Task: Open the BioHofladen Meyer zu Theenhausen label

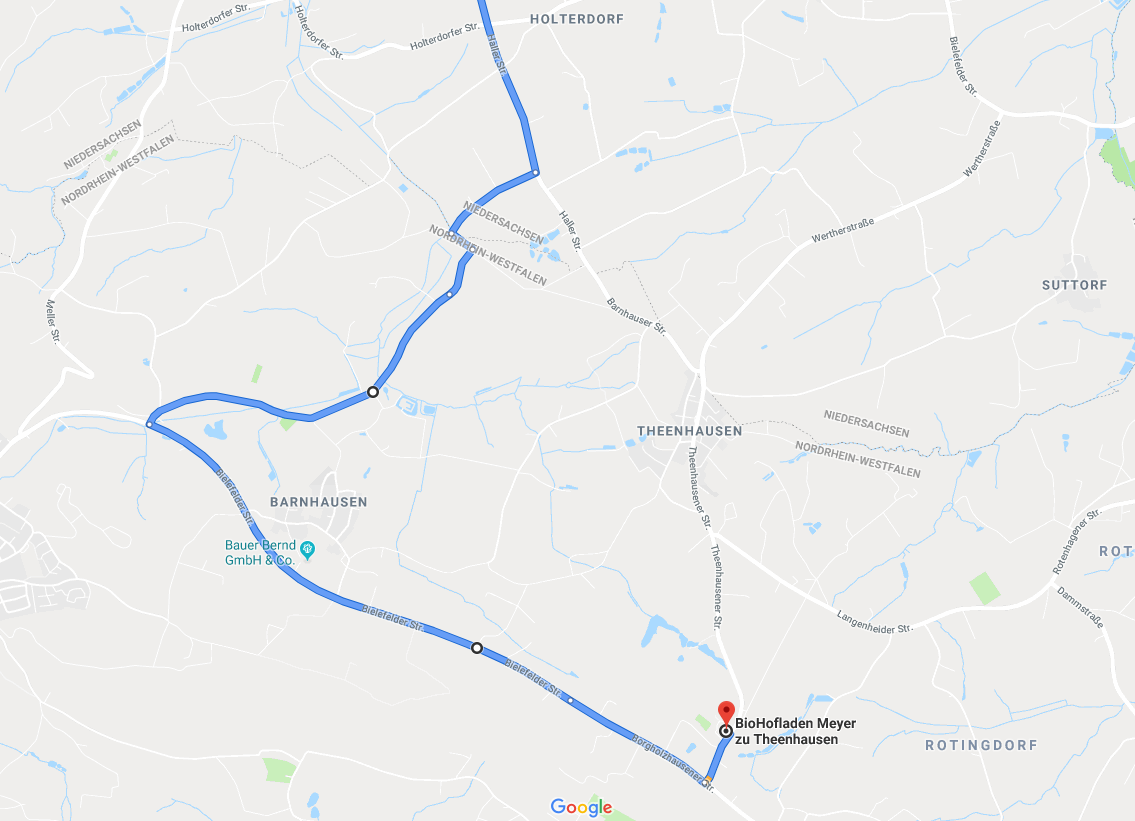Action: coord(795,731)
